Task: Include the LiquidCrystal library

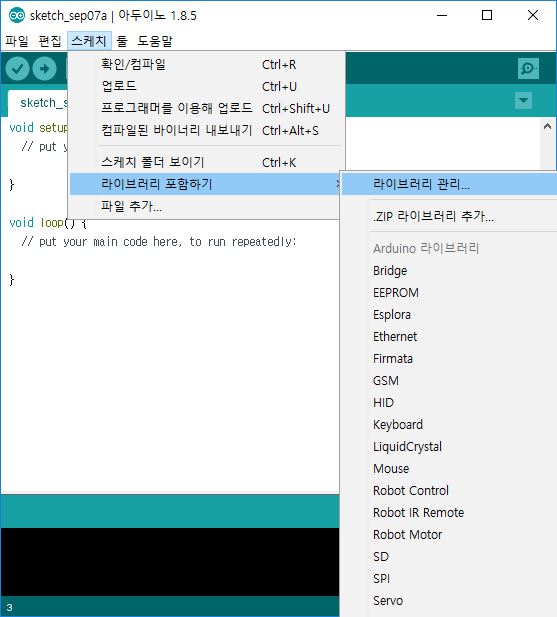Action: [x=449, y=447]
